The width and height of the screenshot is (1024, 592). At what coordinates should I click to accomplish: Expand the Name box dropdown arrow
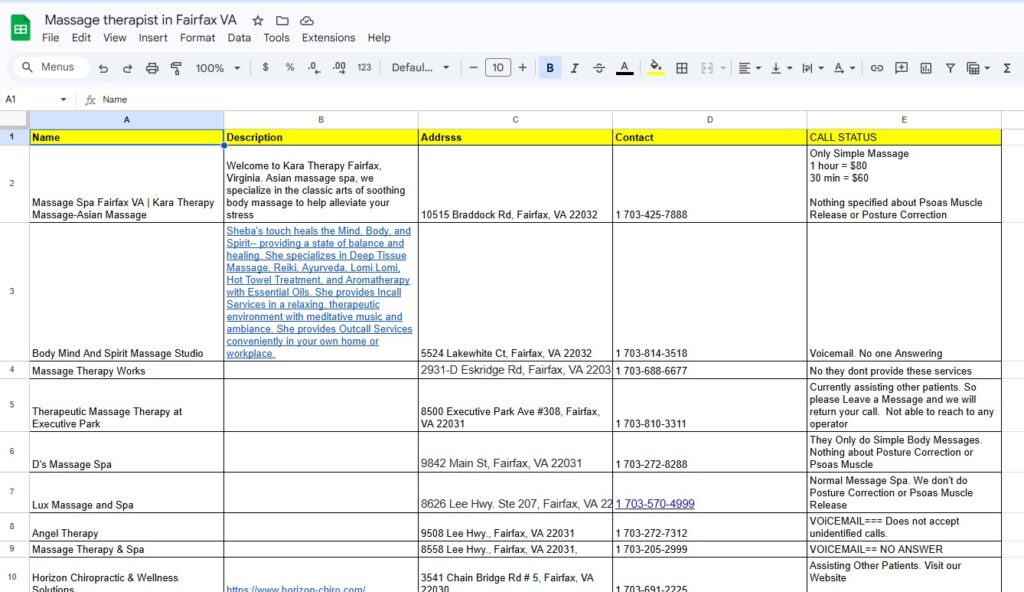click(x=63, y=99)
